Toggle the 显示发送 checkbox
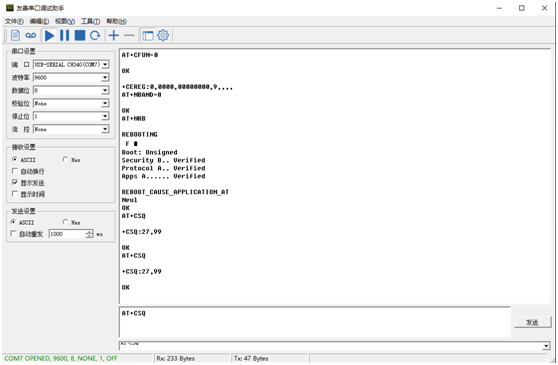Screen dimensions: 558x365 [28, 183]
